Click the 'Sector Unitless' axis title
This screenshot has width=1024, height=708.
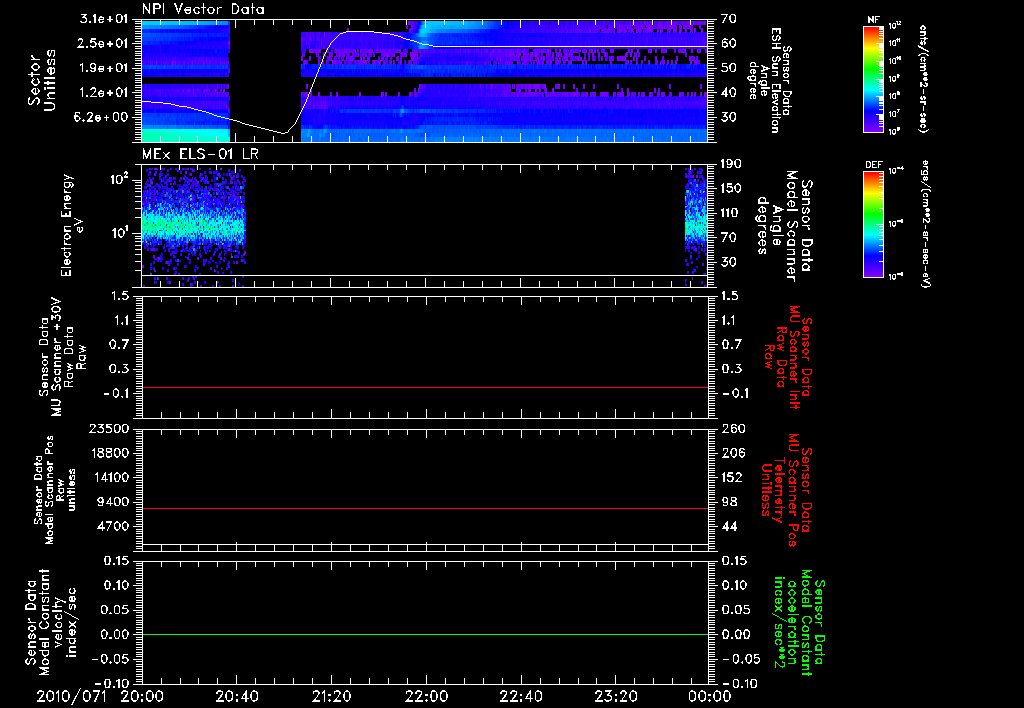(x=42, y=80)
